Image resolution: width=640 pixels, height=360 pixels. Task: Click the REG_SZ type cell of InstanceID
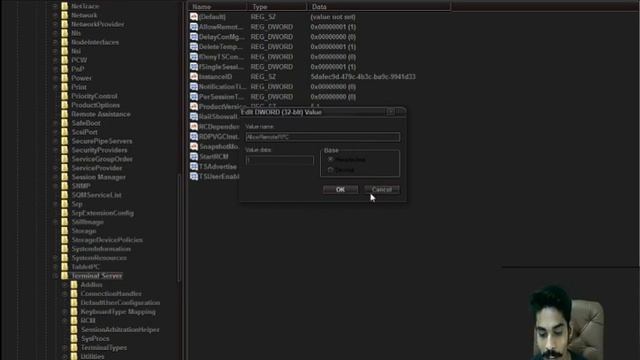coord(263,77)
